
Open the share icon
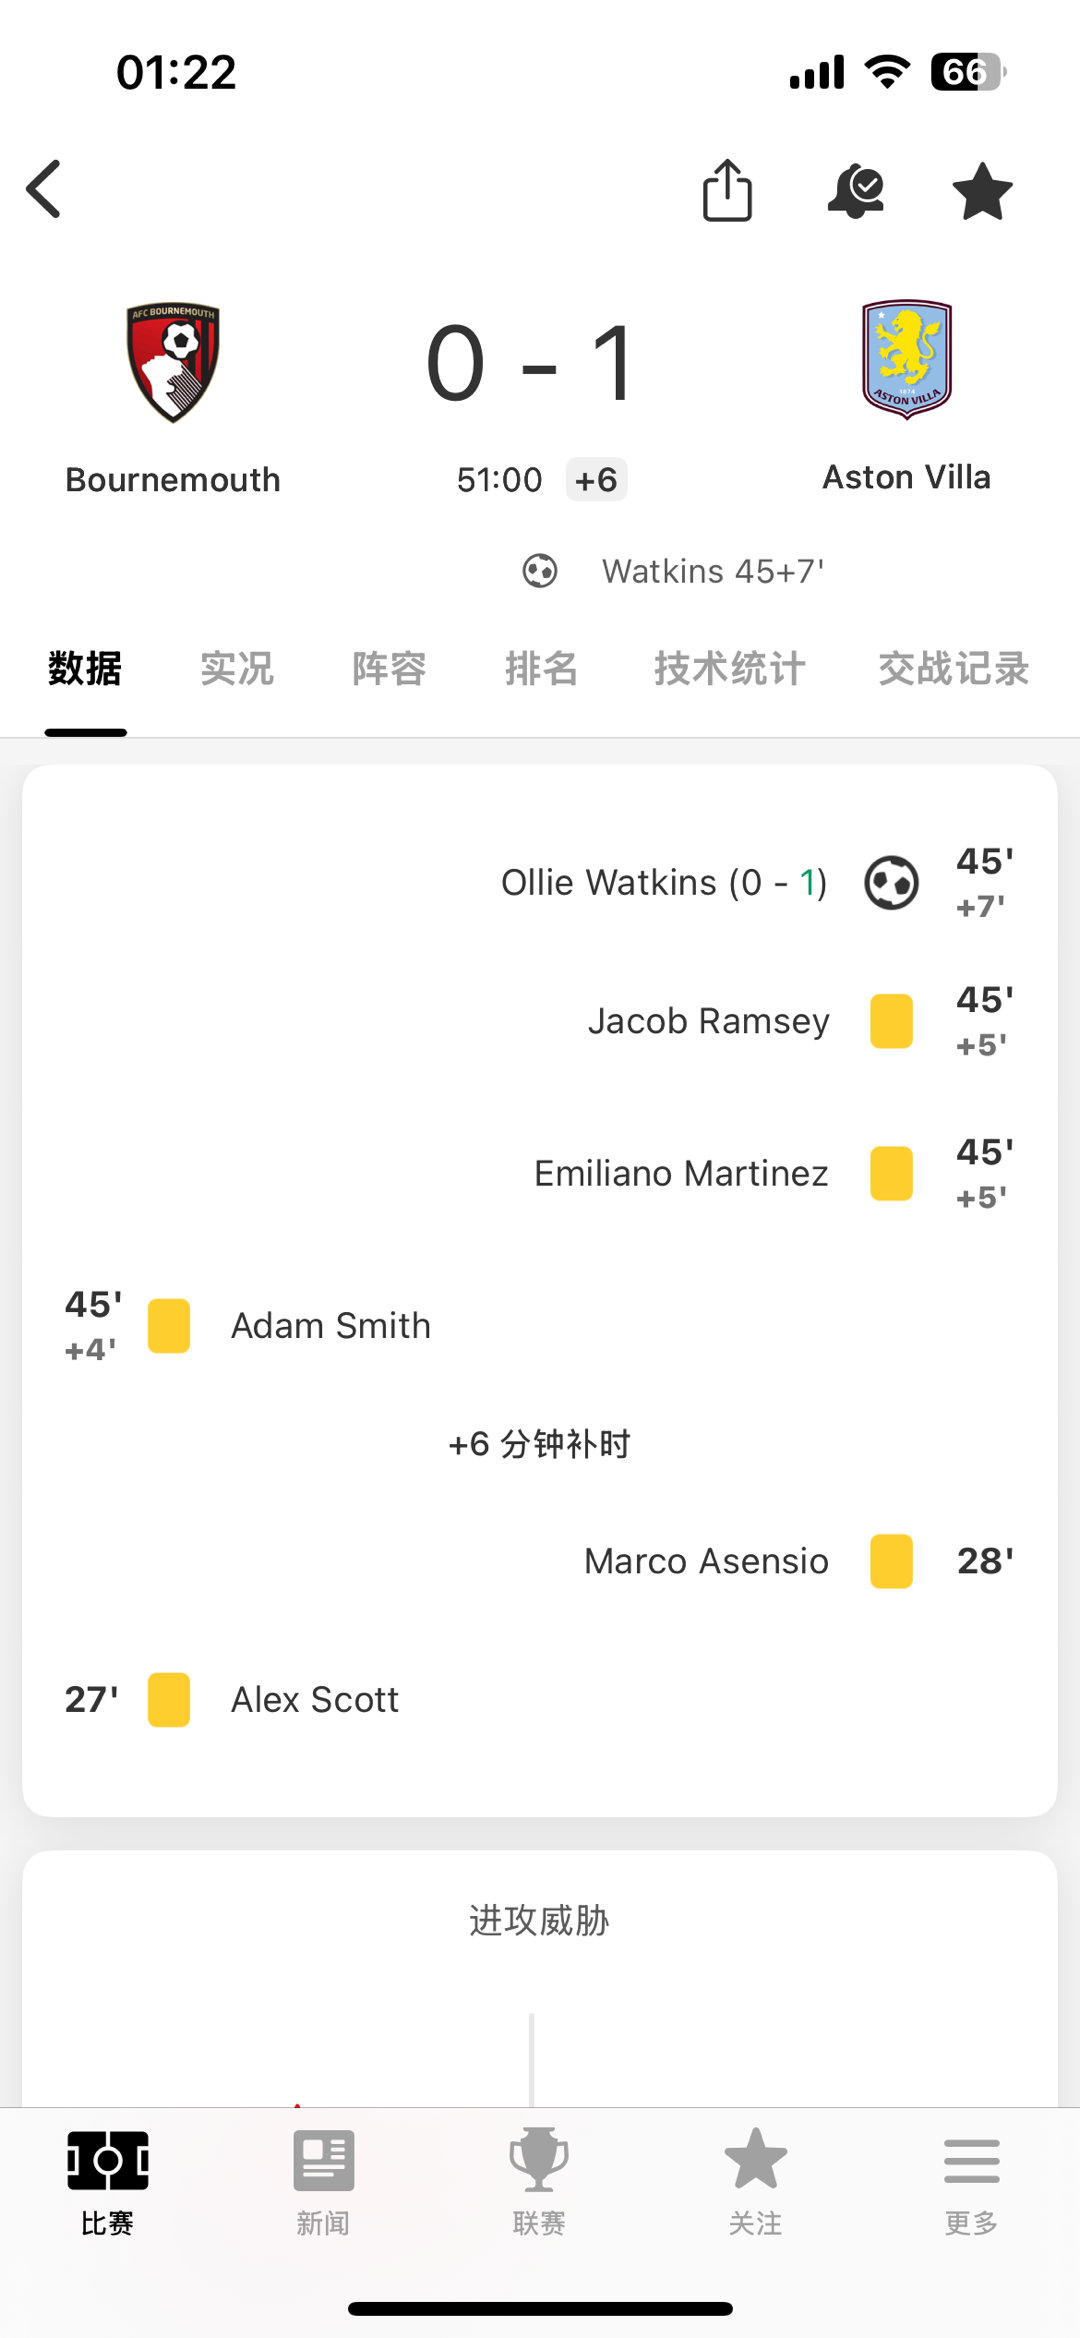coord(727,190)
